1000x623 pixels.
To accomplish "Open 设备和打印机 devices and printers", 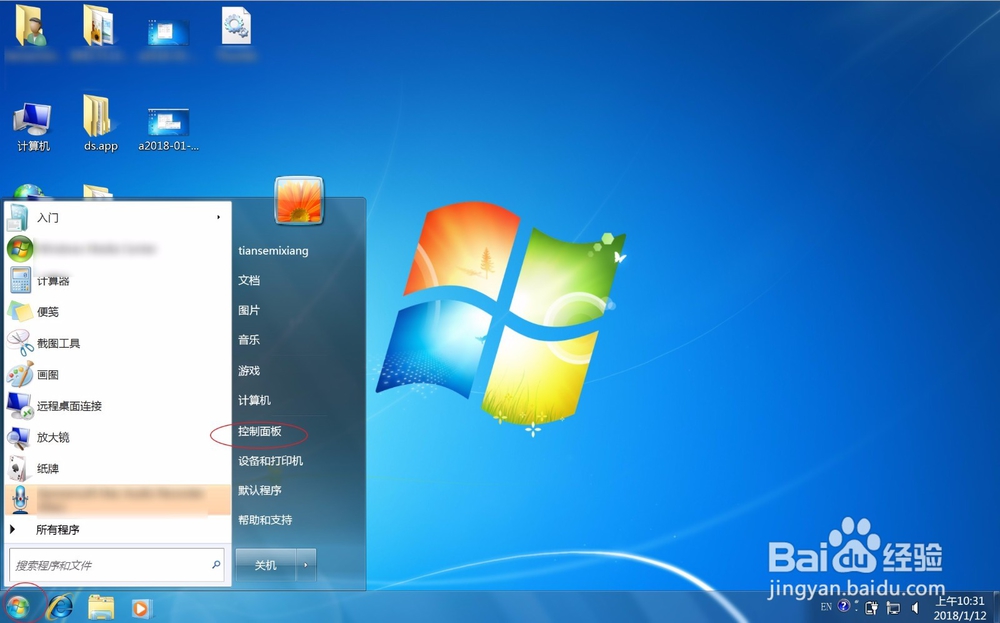I will coord(270,460).
